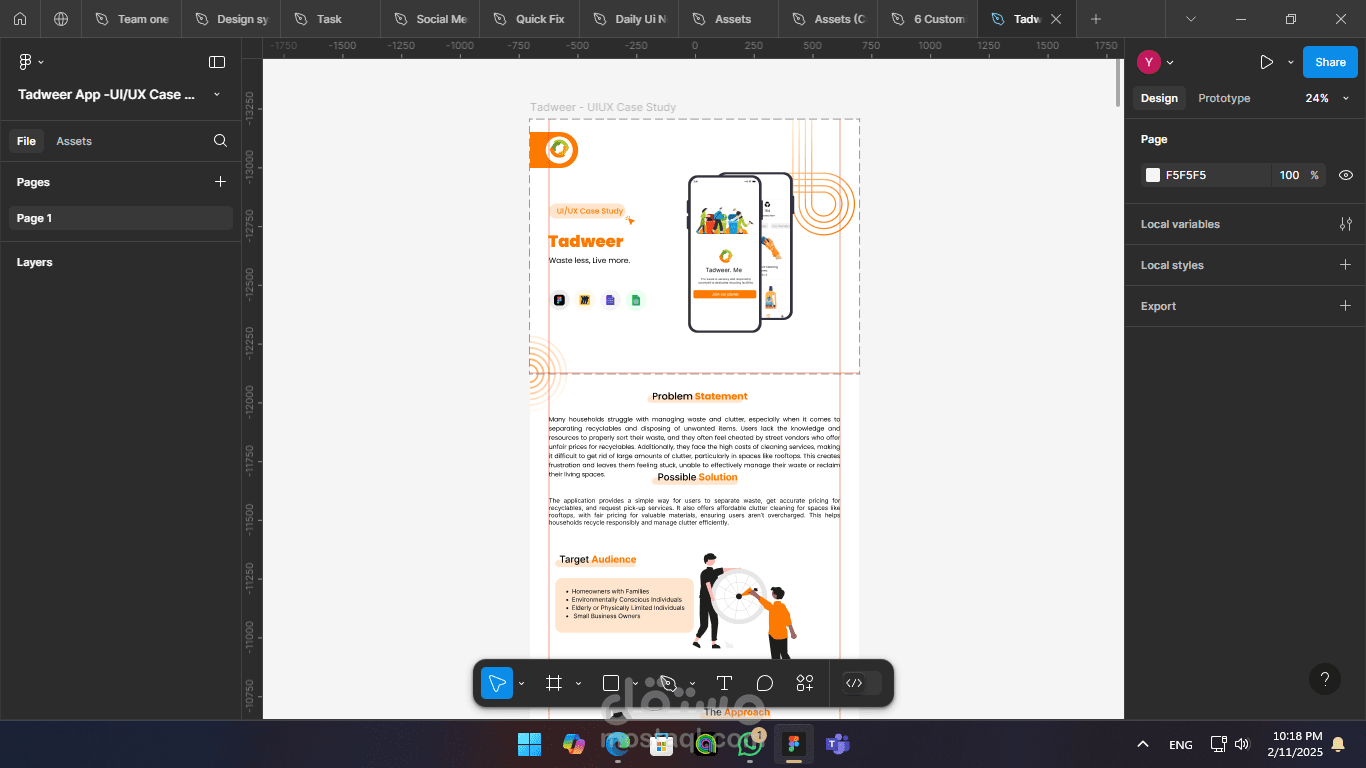Open the Help question mark button
This screenshot has width=1366, height=768.
pyautogui.click(x=1325, y=679)
